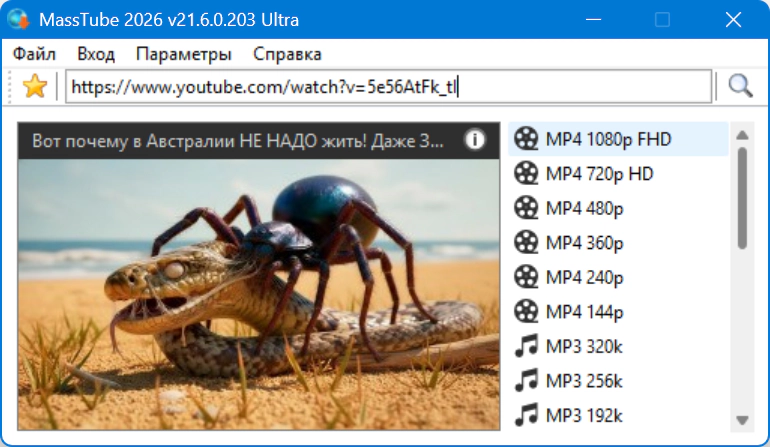Open video info via the 'i' icon

[476, 140]
